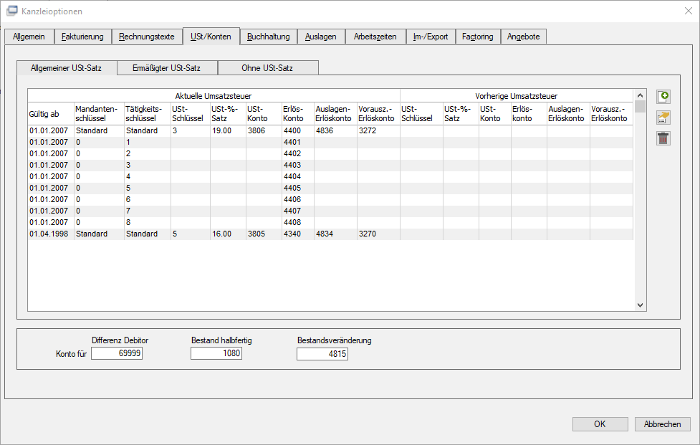Viewport: 700px width, 445px height.
Task: Select the row with Erlöskonto 4404
Action: (330, 177)
